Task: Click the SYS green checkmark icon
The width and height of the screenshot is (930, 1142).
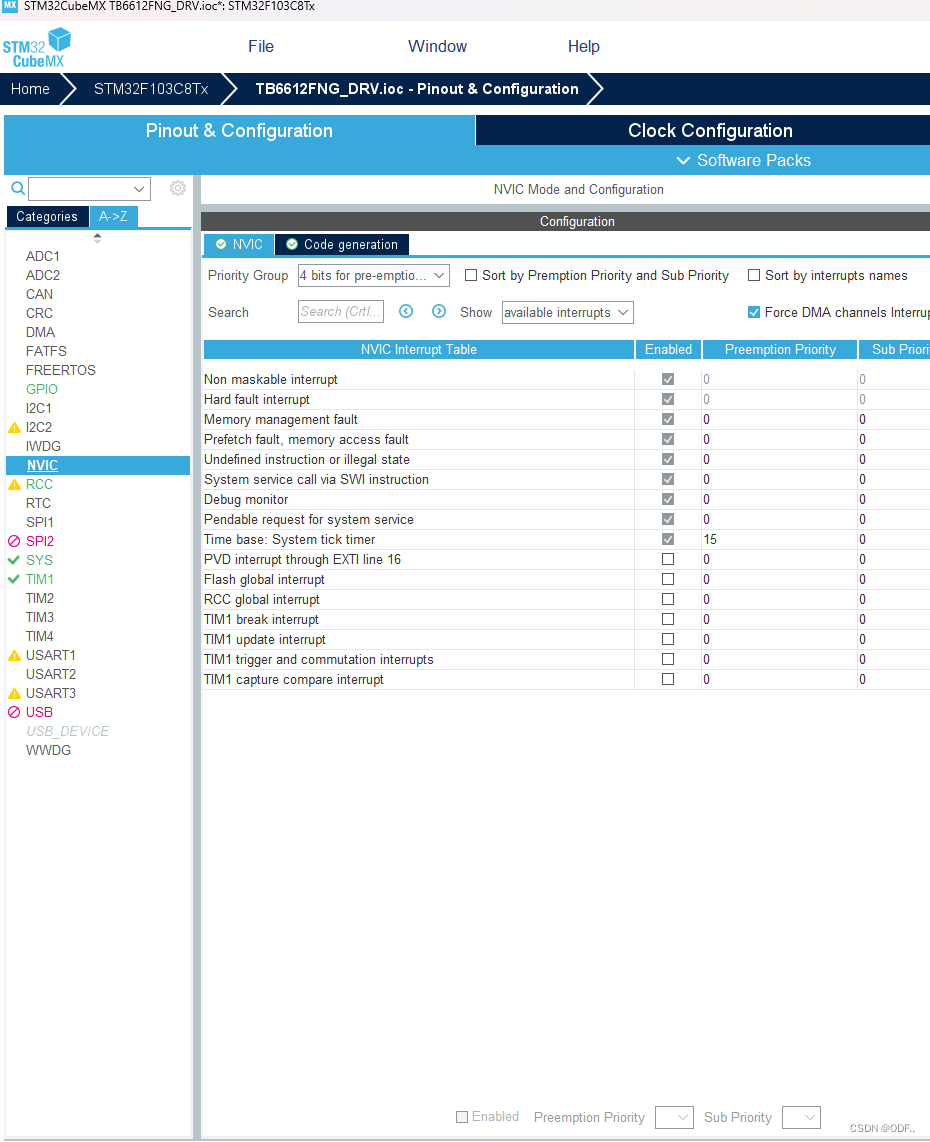Action: pyautogui.click(x=14, y=560)
